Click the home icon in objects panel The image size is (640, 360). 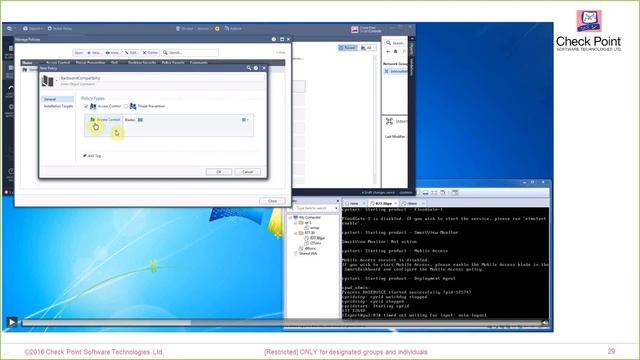point(396,51)
